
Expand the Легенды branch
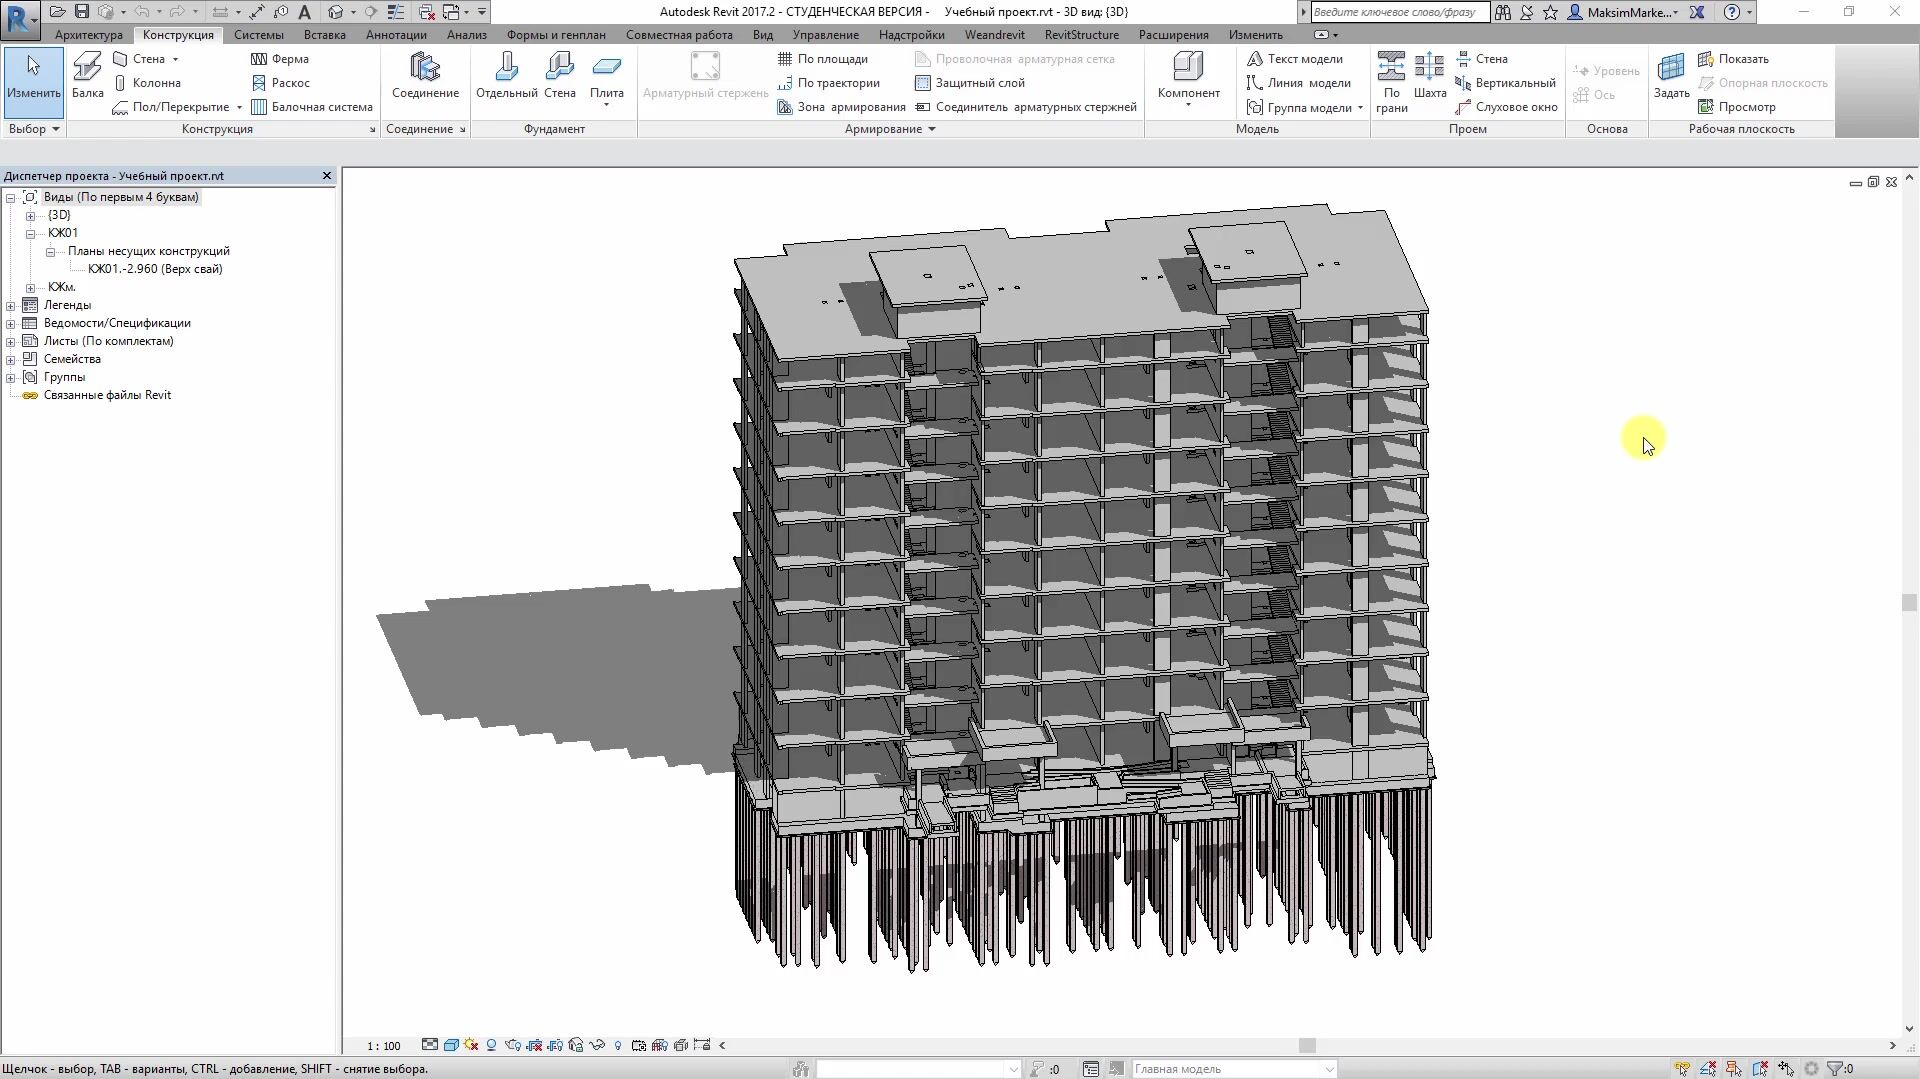pyautogui.click(x=11, y=305)
